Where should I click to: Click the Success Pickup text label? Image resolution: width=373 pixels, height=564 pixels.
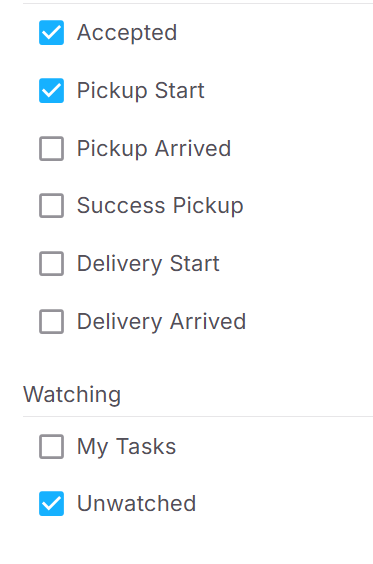tap(160, 206)
